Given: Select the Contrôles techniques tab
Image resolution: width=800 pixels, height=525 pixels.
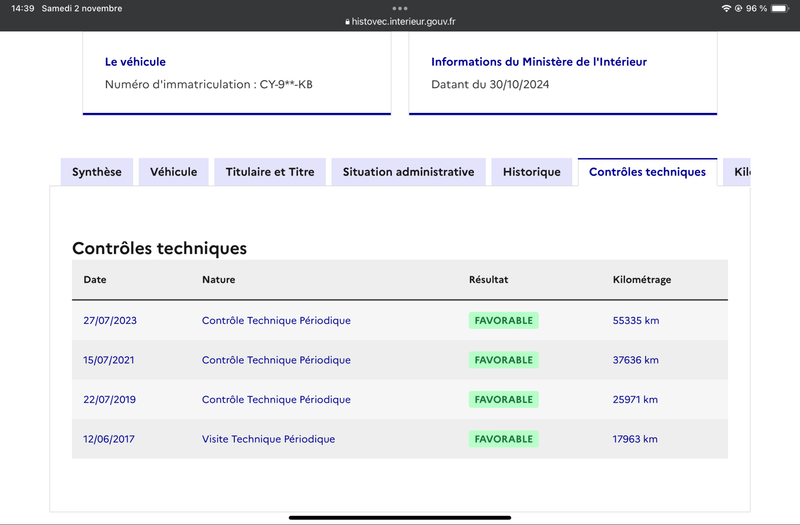Looking at the screenshot, I should [647, 172].
